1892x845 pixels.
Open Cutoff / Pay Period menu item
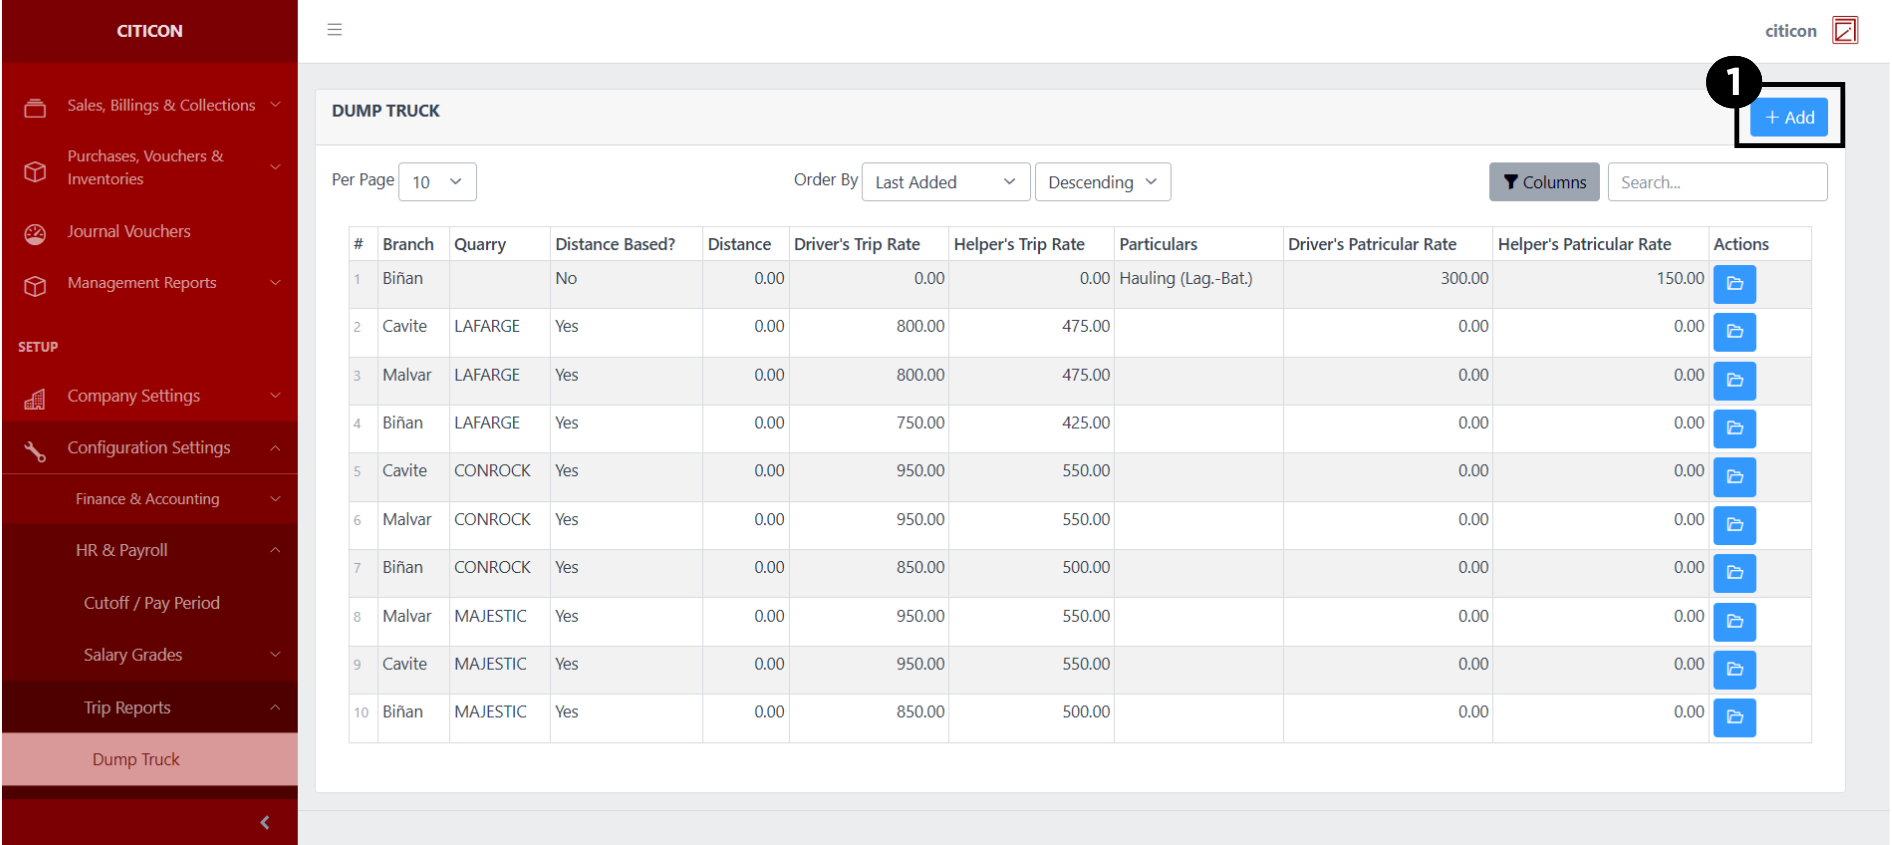[152, 603]
